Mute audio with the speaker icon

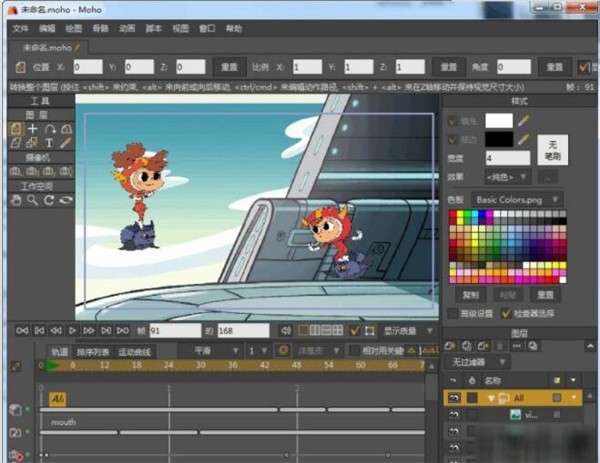285,331
